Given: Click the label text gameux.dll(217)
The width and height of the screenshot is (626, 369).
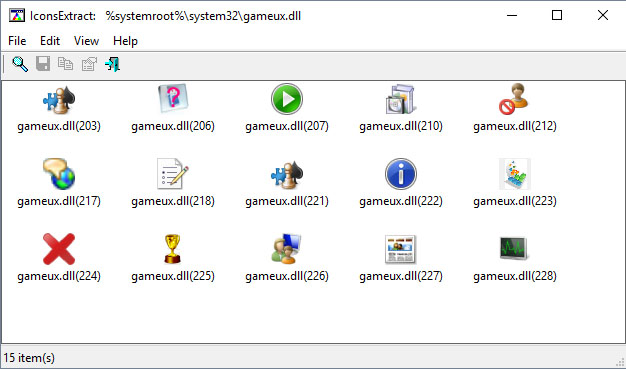Looking at the screenshot, I should click(59, 201).
